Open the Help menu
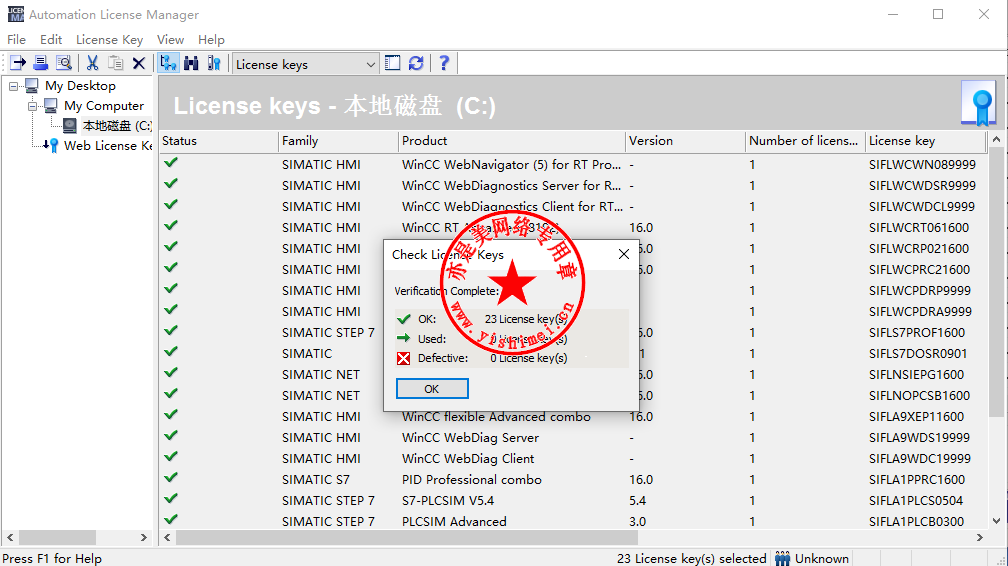 (x=212, y=40)
